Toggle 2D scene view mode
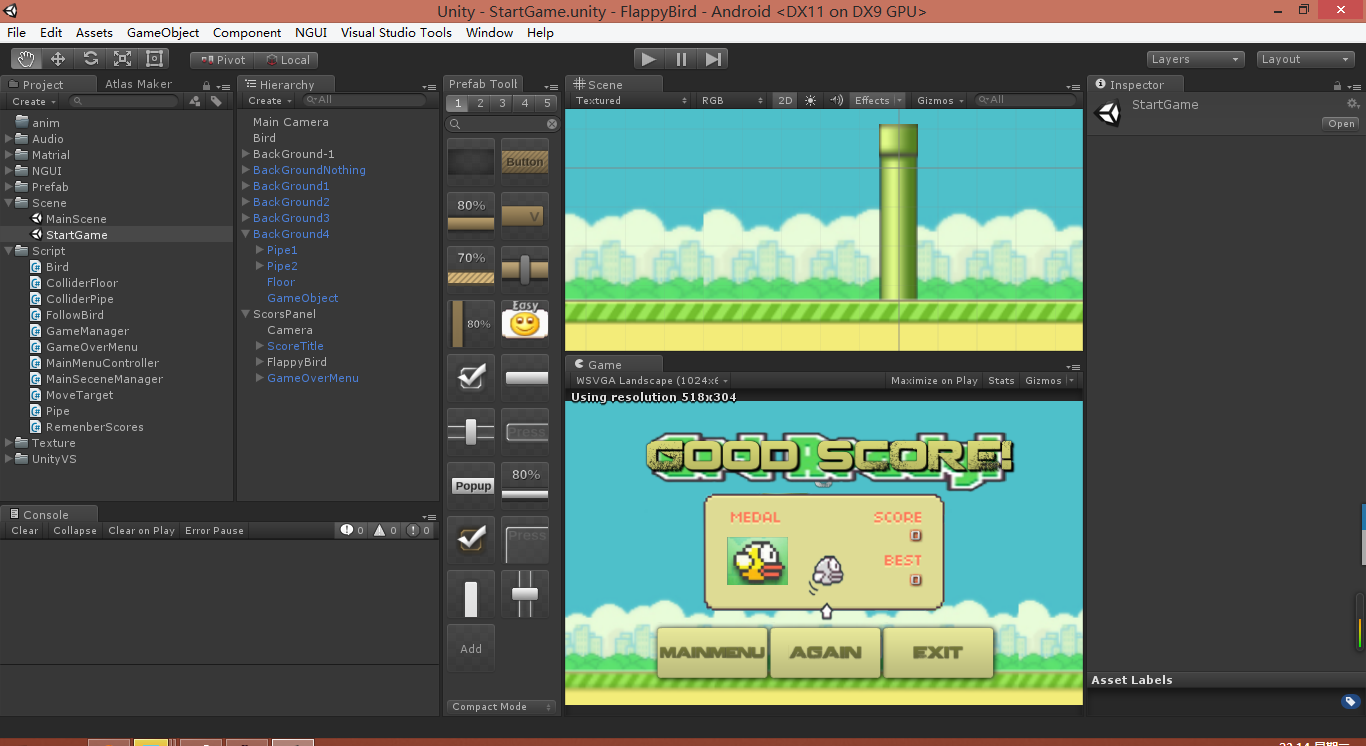1366x746 pixels. 785,100
